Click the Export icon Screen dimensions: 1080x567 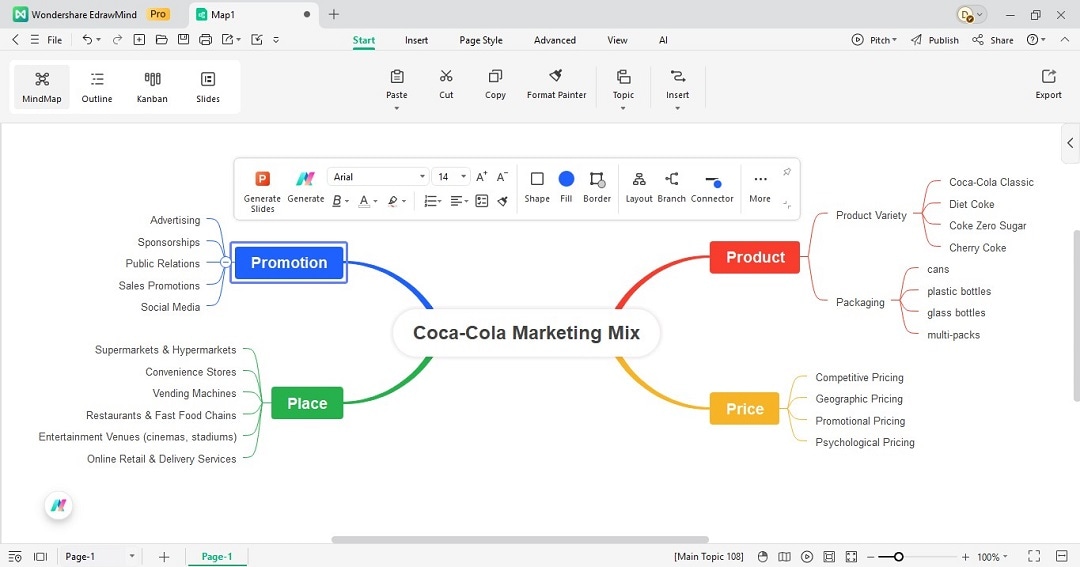pyautogui.click(x=1048, y=84)
